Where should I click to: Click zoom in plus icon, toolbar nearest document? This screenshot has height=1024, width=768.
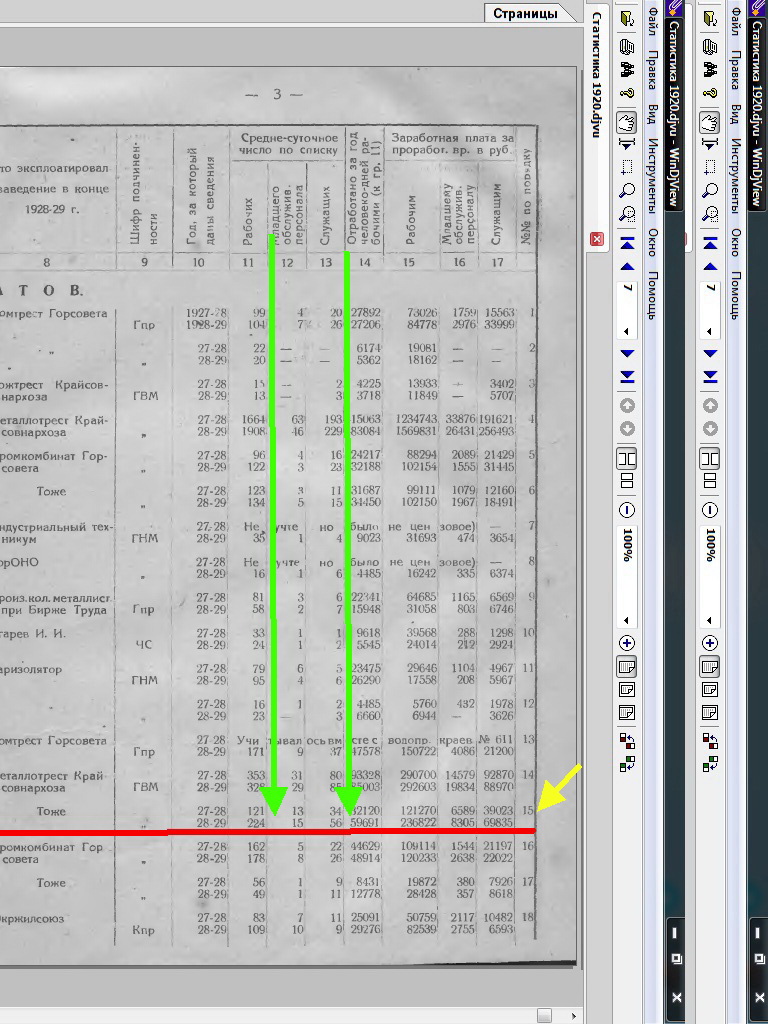(627, 642)
